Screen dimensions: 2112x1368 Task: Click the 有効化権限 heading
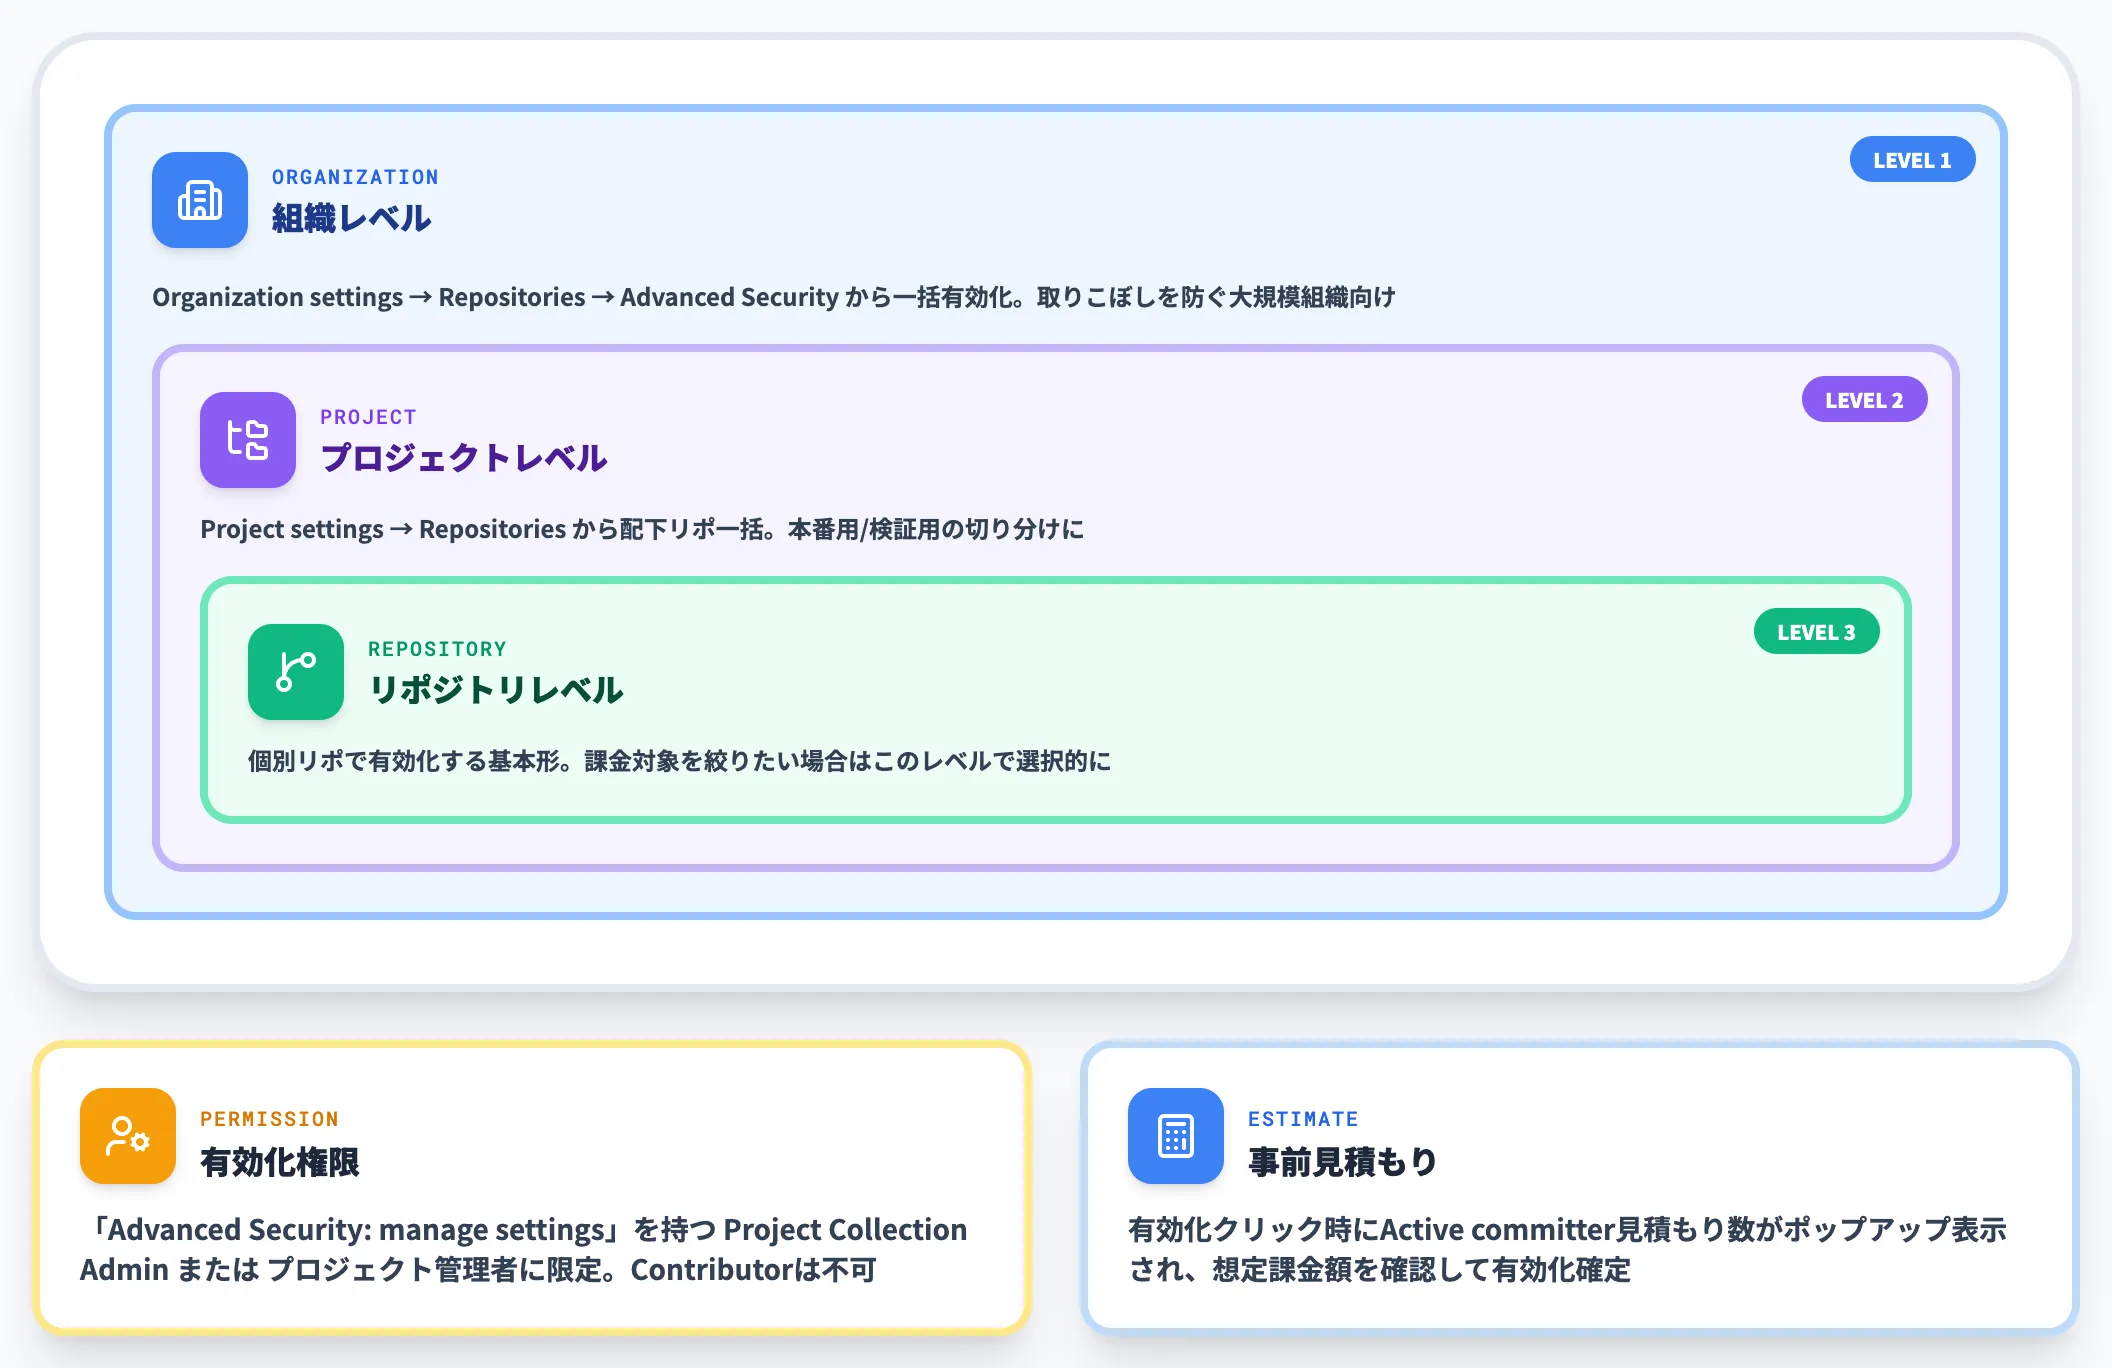pyautogui.click(x=280, y=1162)
